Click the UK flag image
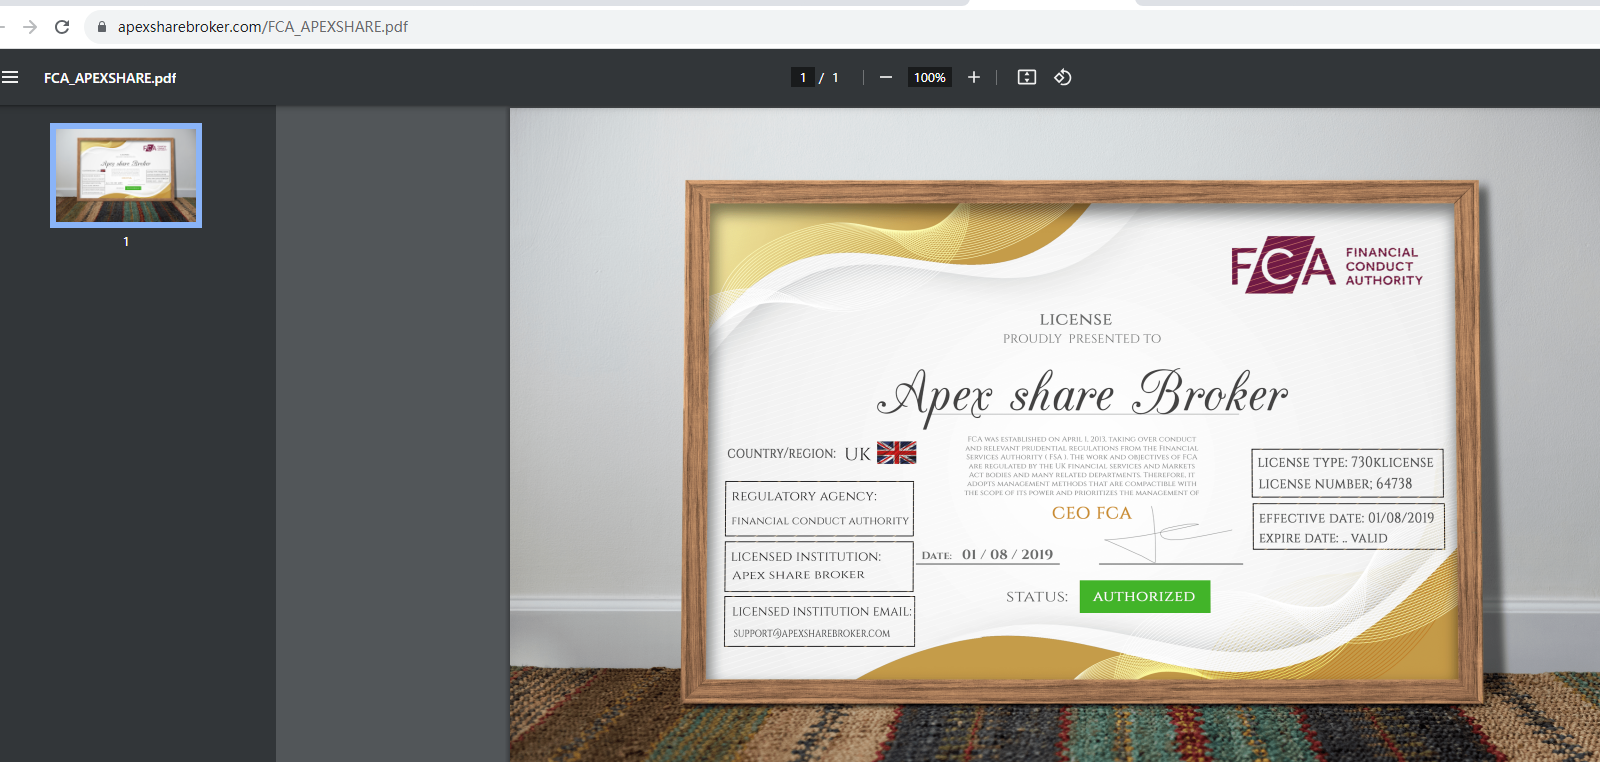 pos(897,453)
